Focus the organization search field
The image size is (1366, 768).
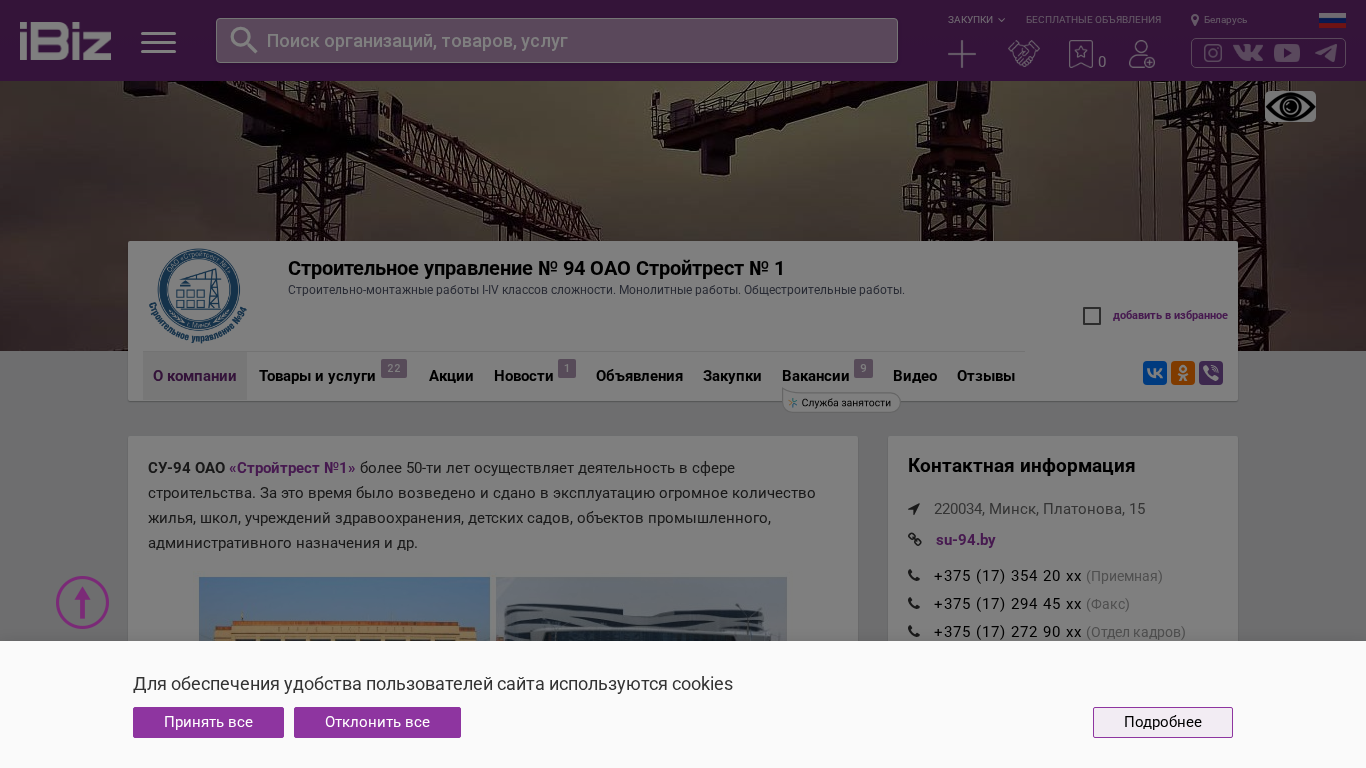pos(557,41)
